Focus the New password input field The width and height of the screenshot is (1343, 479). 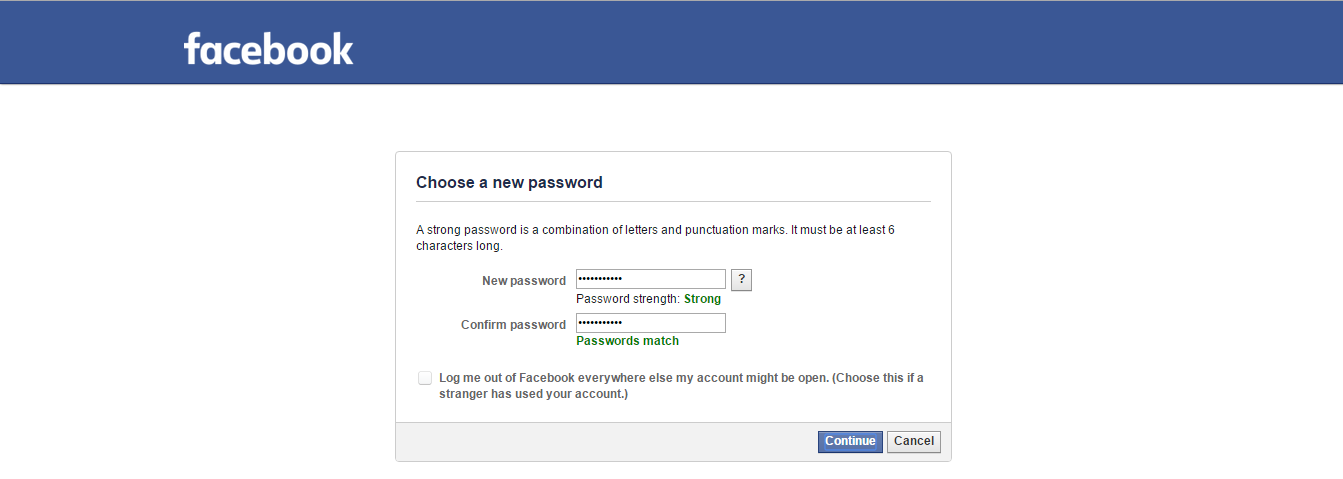coord(651,280)
